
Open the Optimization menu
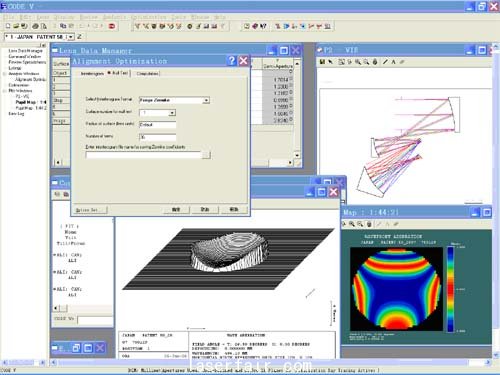coord(149,17)
